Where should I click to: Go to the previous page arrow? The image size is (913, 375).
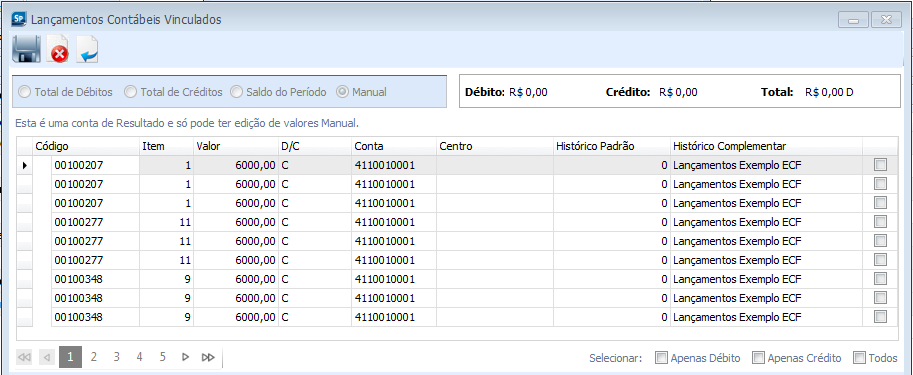pyautogui.click(x=48, y=357)
